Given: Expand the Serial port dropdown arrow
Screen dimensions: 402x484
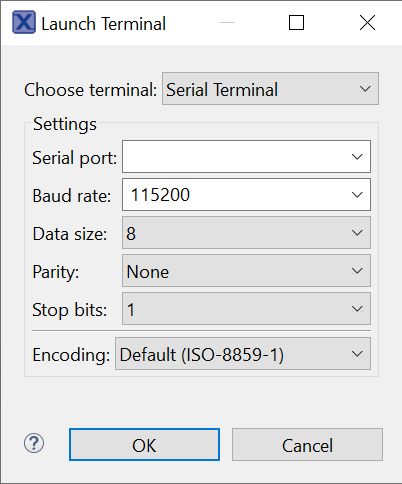Looking at the screenshot, I should (x=357, y=157).
